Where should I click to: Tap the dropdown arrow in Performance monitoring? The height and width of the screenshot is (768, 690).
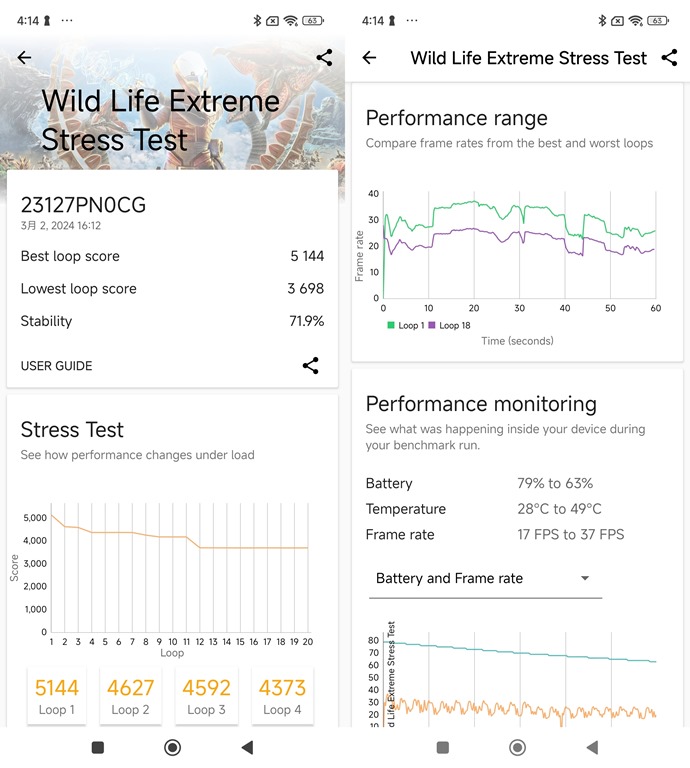[x=585, y=578]
